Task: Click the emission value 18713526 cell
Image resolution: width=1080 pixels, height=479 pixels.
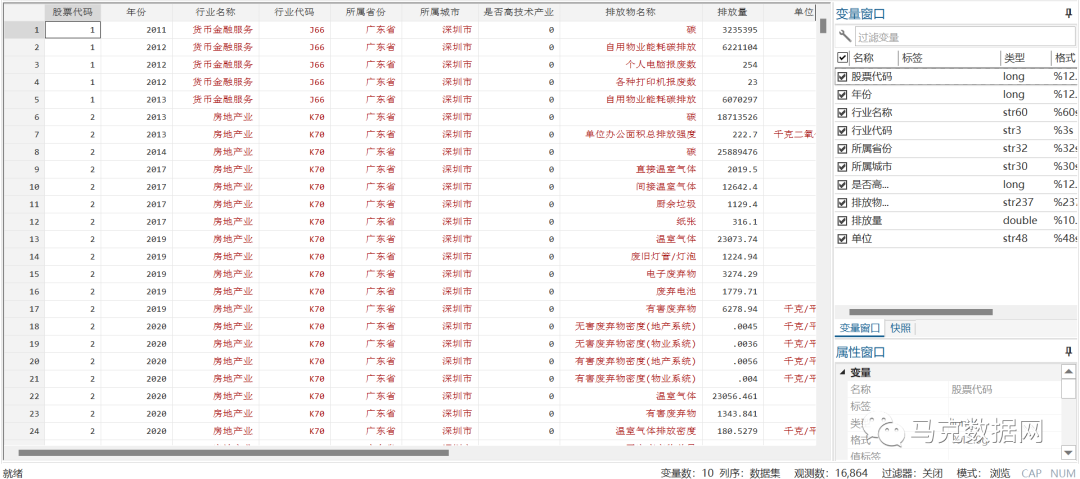Action: point(733,117)
